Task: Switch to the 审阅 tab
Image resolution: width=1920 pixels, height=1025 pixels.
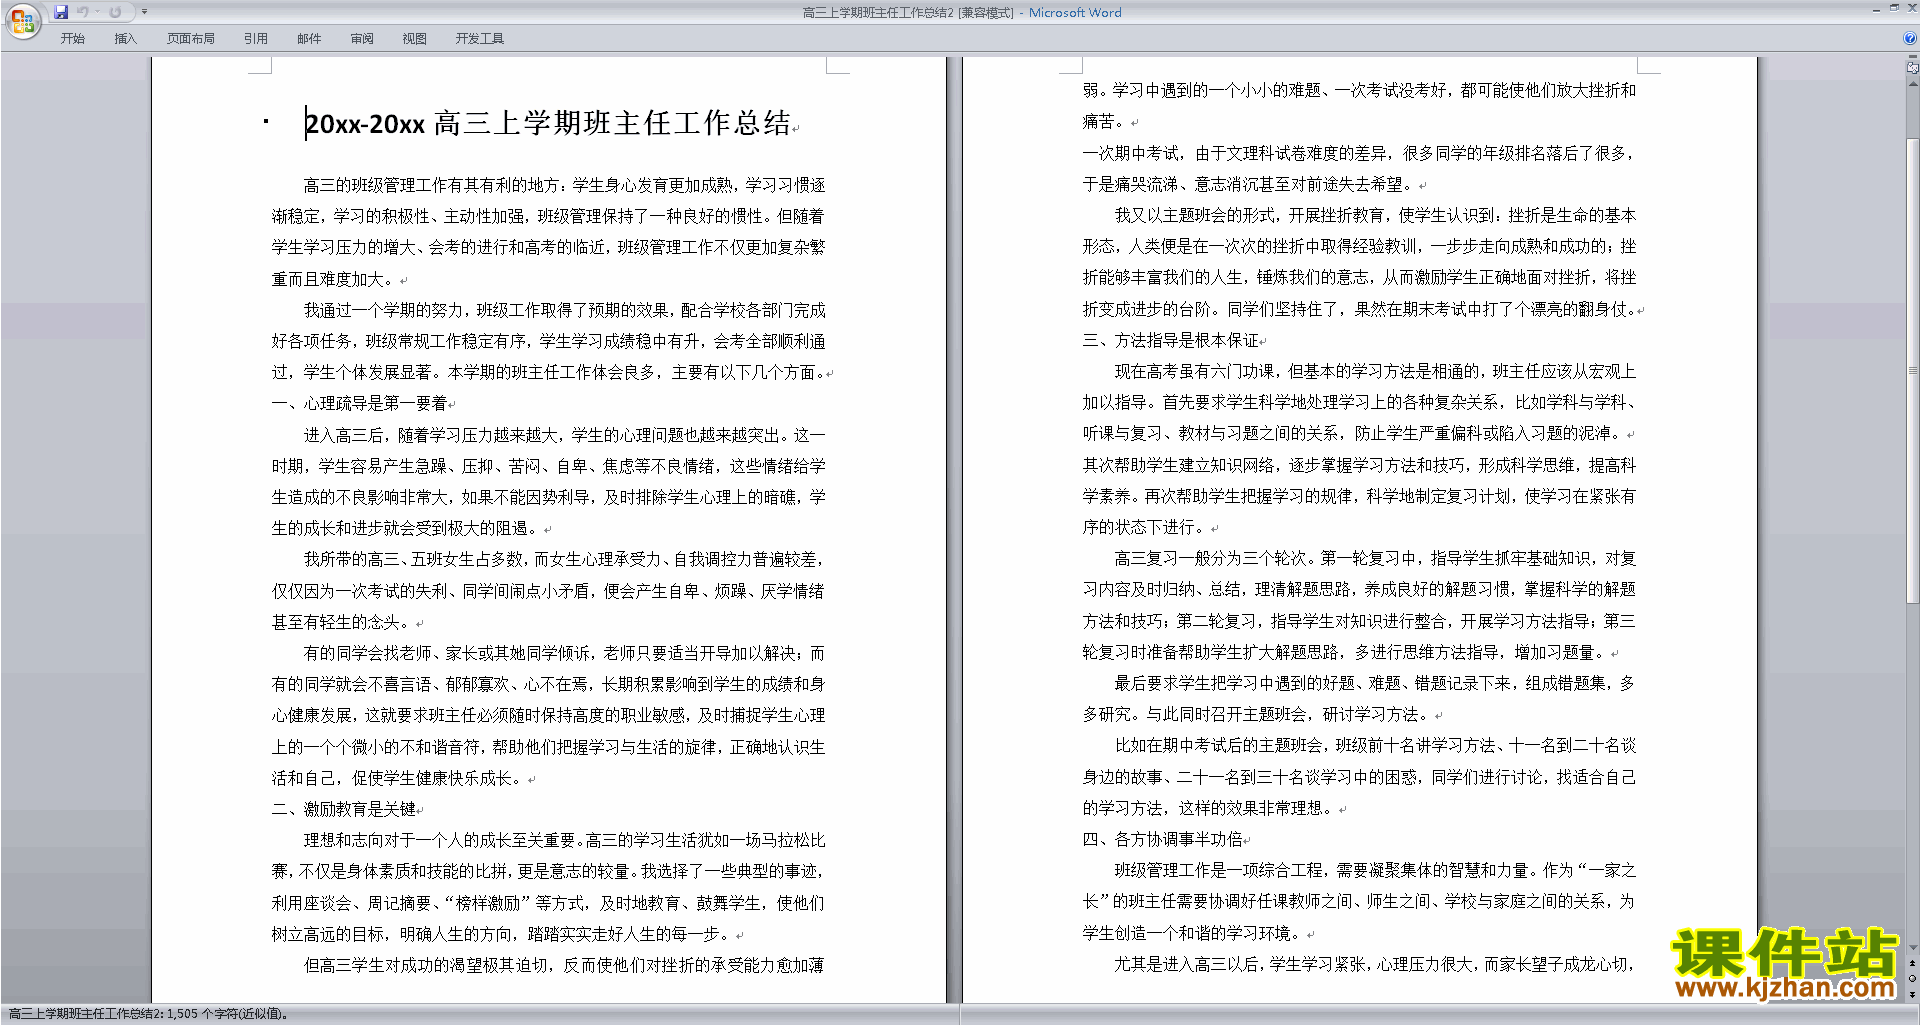Action: pos(362,39)
